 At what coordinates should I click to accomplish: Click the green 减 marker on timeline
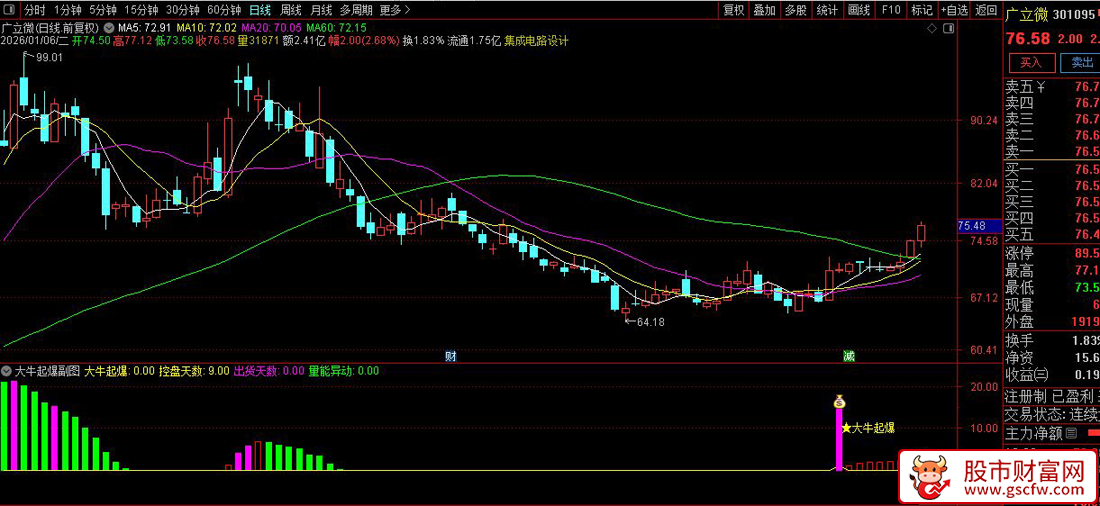(848, 357)
